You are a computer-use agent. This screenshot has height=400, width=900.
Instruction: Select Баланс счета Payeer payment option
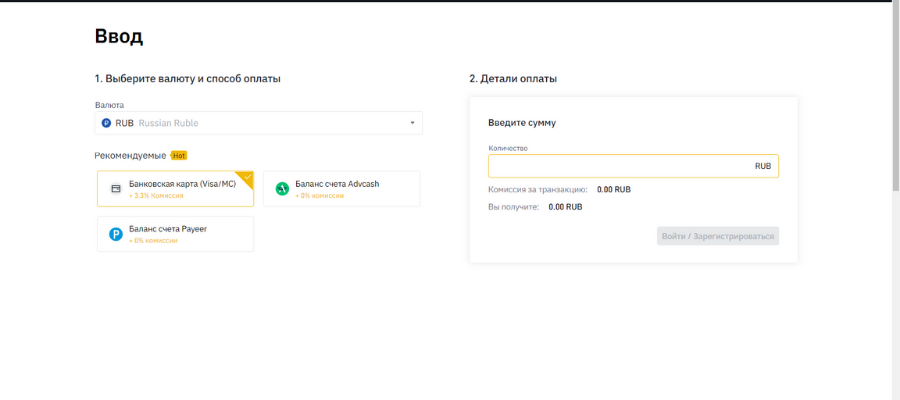[x=175, y=234]
